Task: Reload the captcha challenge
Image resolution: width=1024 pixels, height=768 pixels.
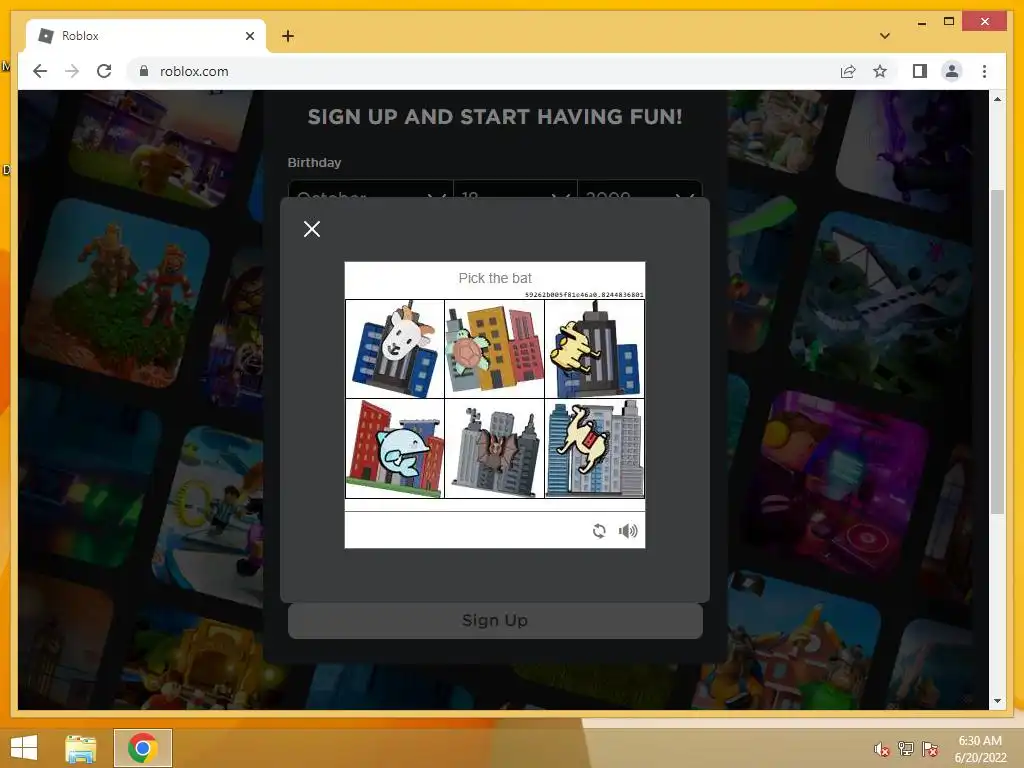Action: pyautogui.click(x=599, y=531)
